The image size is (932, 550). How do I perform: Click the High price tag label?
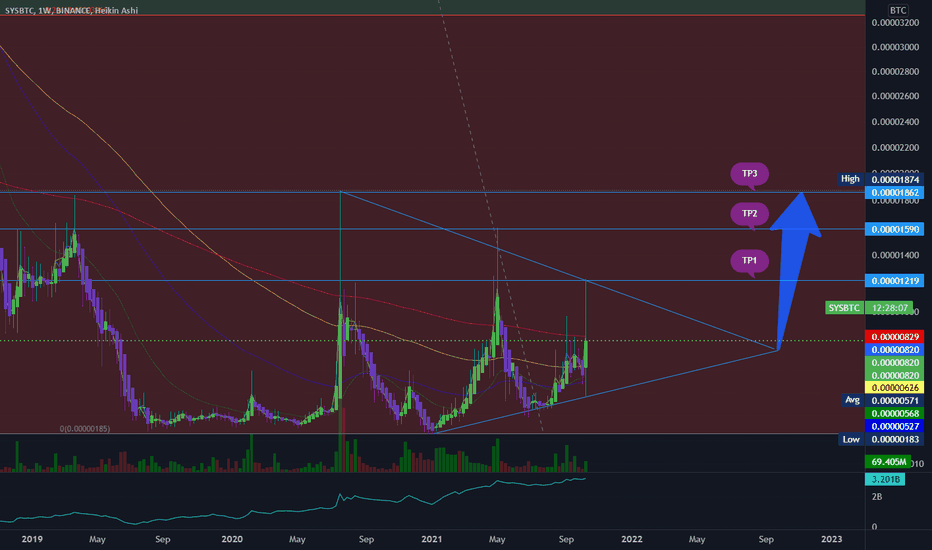click(850, 179)
